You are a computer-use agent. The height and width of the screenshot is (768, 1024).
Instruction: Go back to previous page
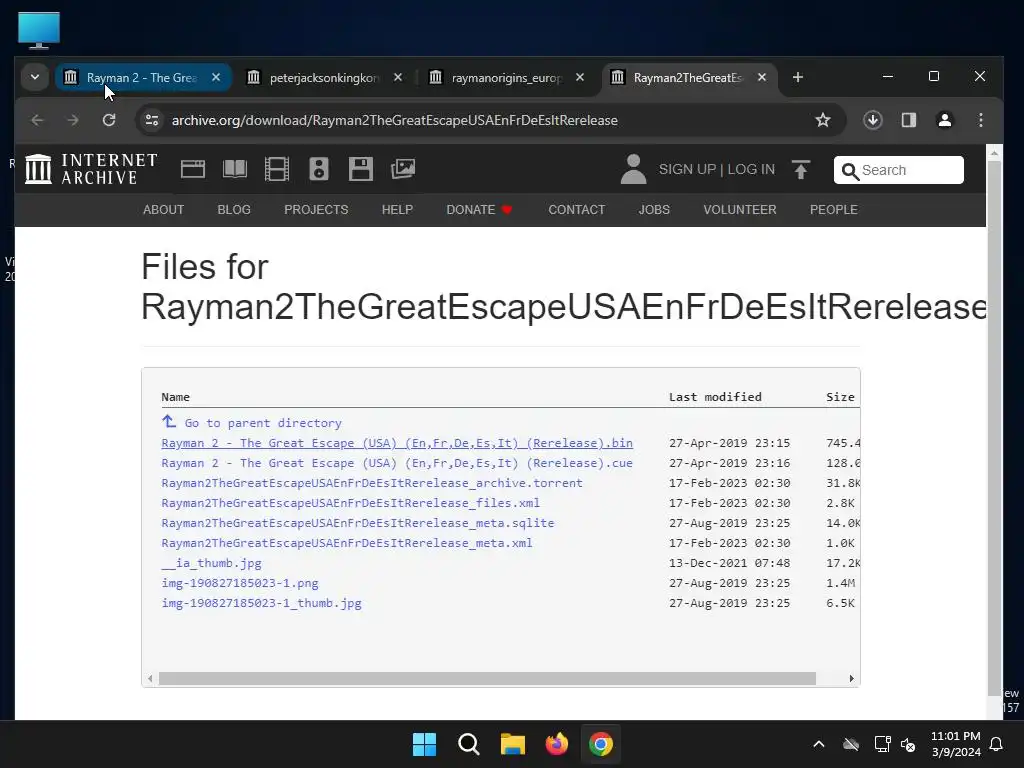click(37, 120)
